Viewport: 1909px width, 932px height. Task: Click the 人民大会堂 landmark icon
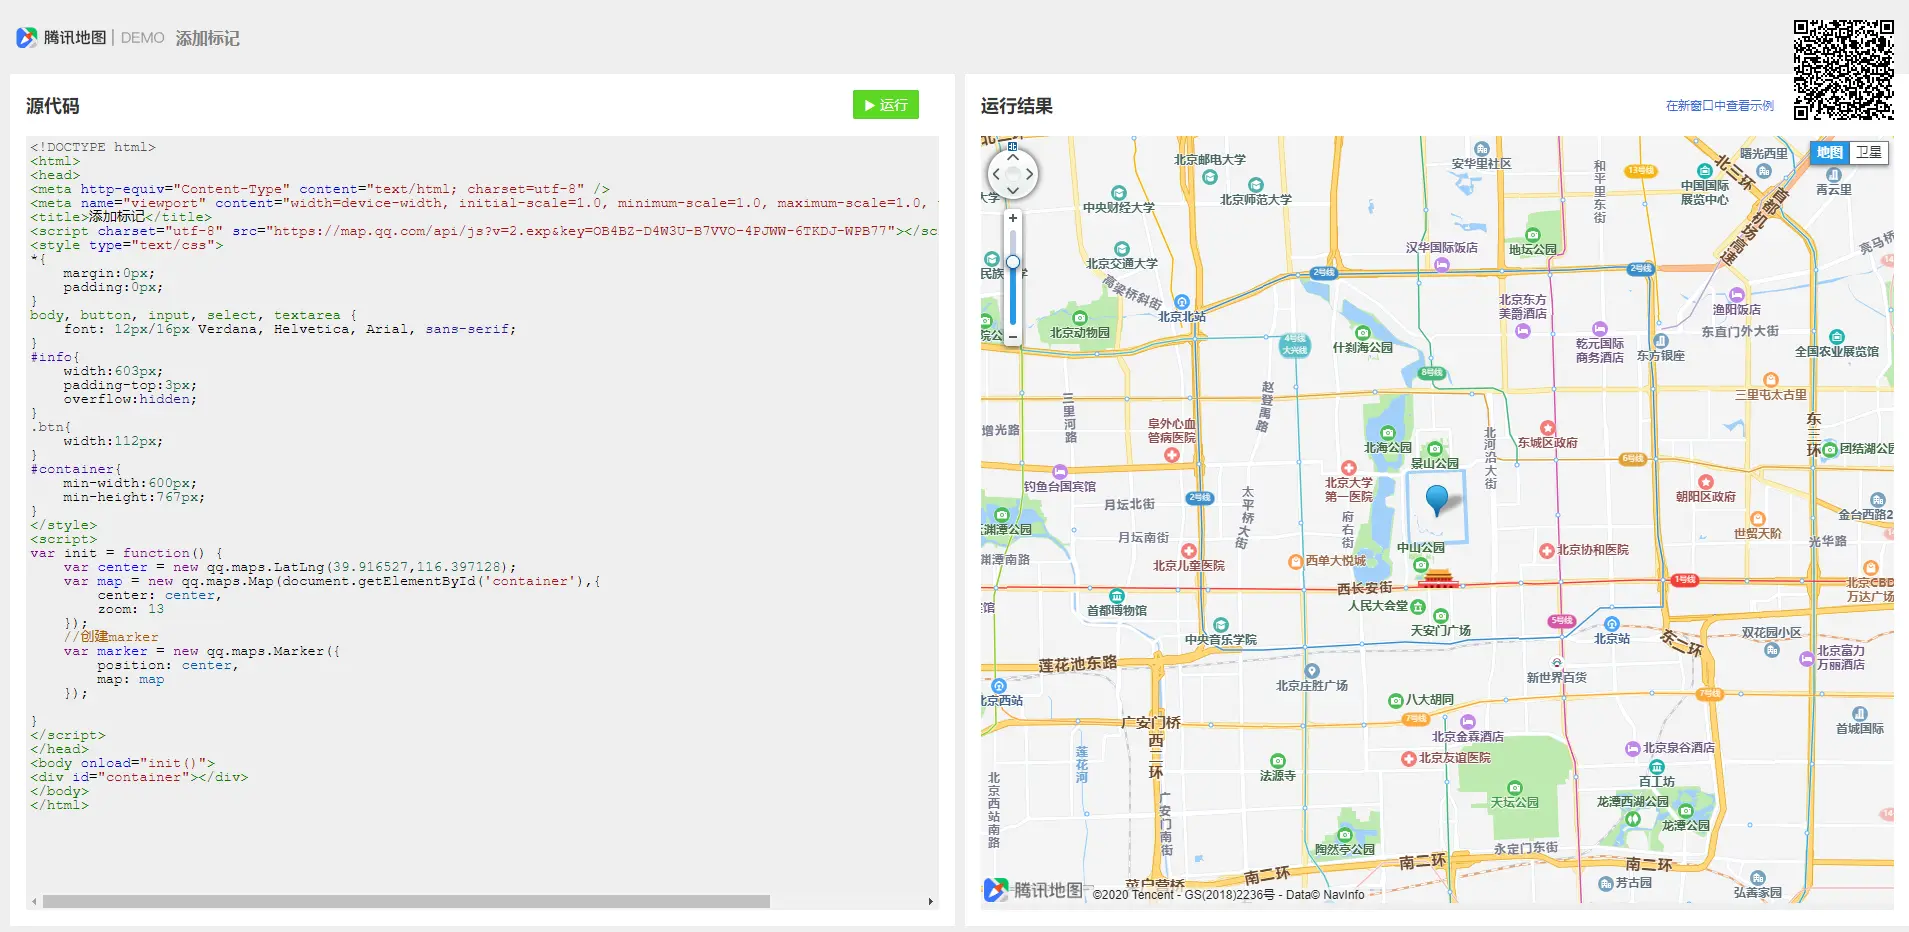pos(1418,606)
